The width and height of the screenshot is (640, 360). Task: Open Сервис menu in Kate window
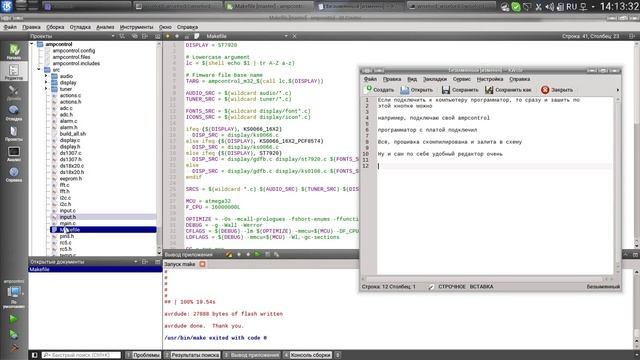[462, 79]
